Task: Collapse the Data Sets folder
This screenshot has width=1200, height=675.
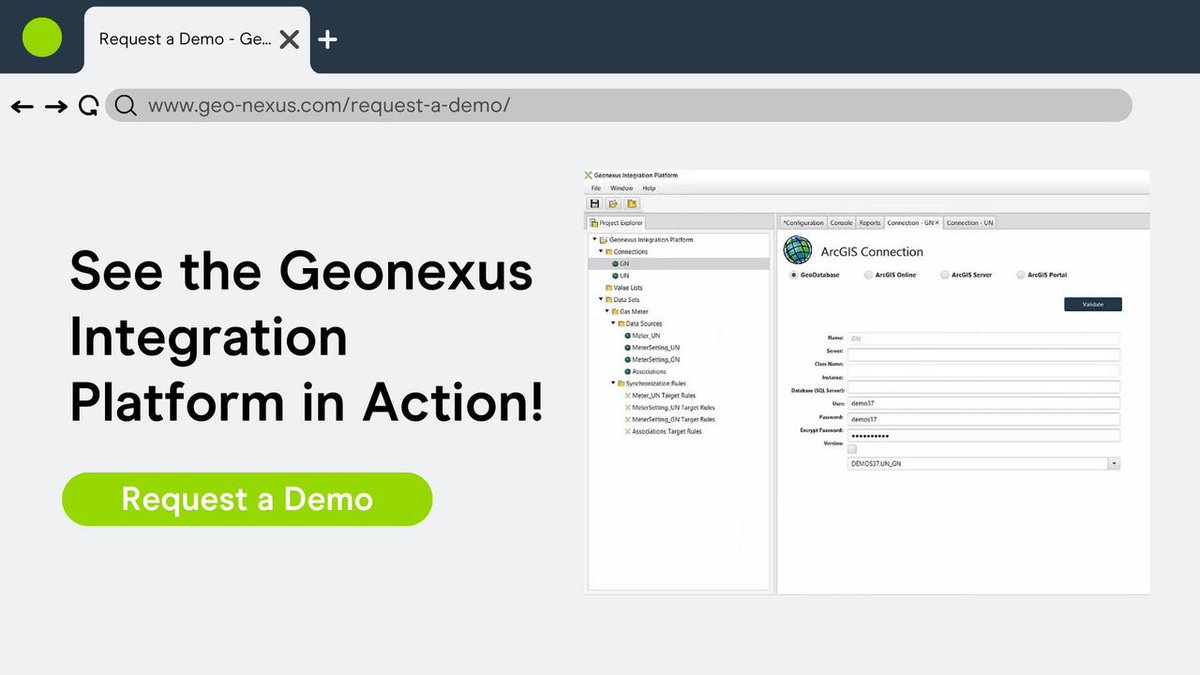Action: [600, 299]
